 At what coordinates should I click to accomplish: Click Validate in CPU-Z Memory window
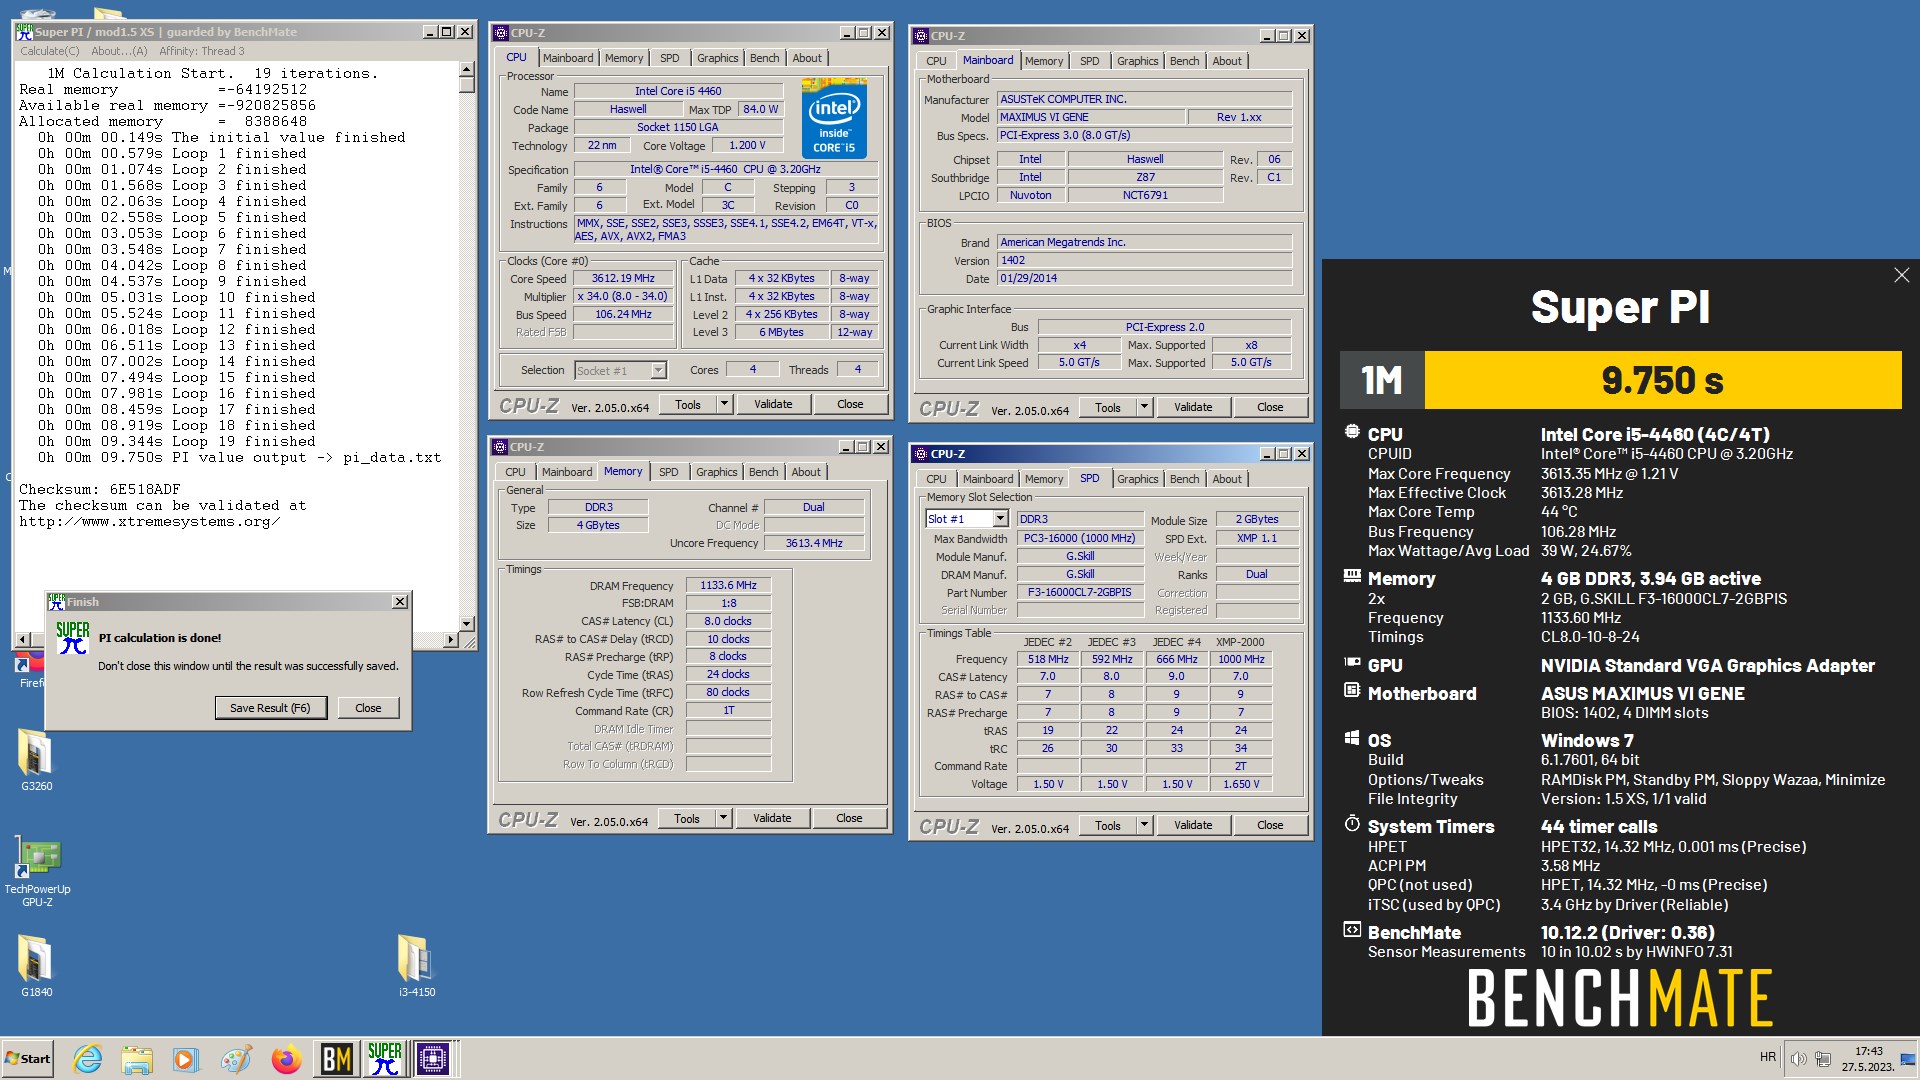pyautogui.click(x=772, y=818)
